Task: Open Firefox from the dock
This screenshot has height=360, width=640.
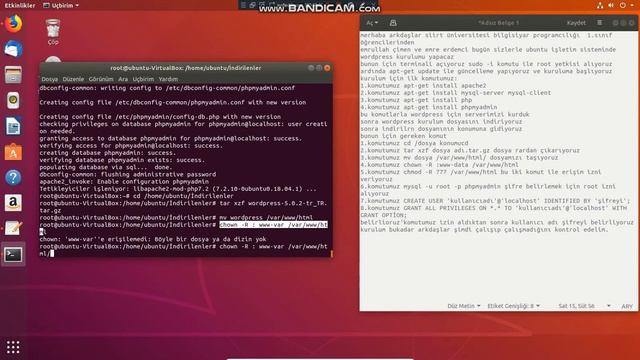Action: point(13,24)
